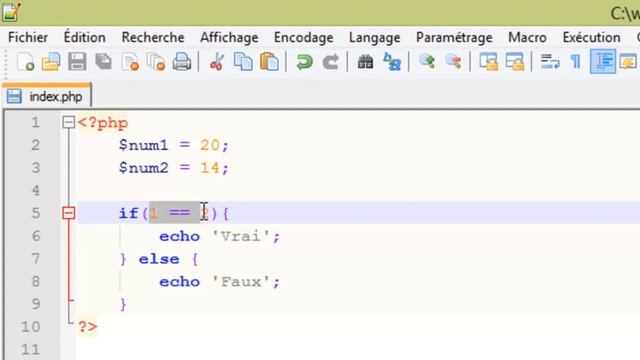This screenshot has width=640, height=360.
Task: Click the if keyword on line 5
Action: (129, 213)
